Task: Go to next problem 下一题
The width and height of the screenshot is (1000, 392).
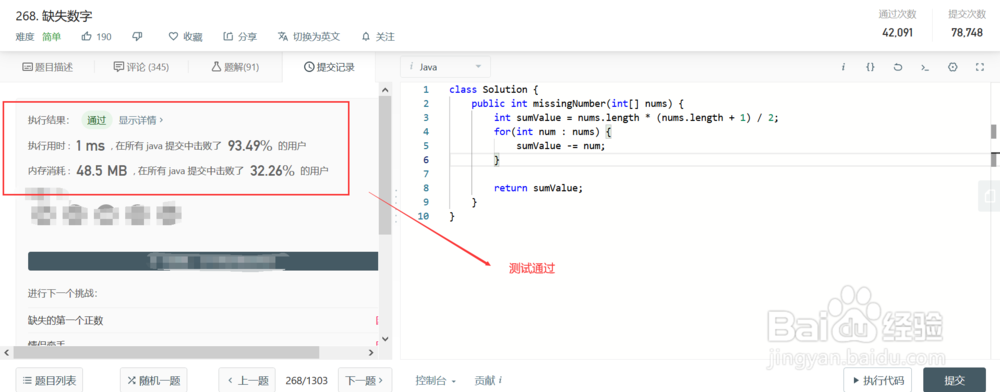Action: click(x=364, y=381)
